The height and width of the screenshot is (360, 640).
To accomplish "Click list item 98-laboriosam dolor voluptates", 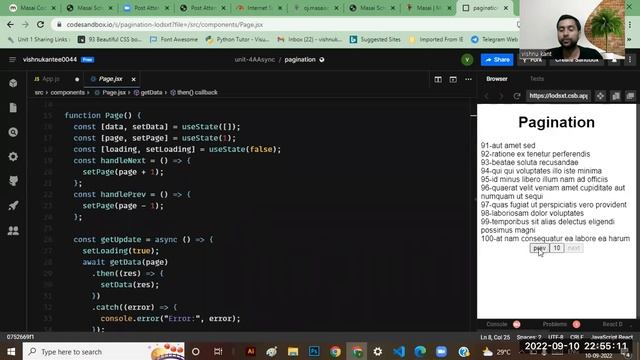I will pyautogui.click(x=532, y=213).
